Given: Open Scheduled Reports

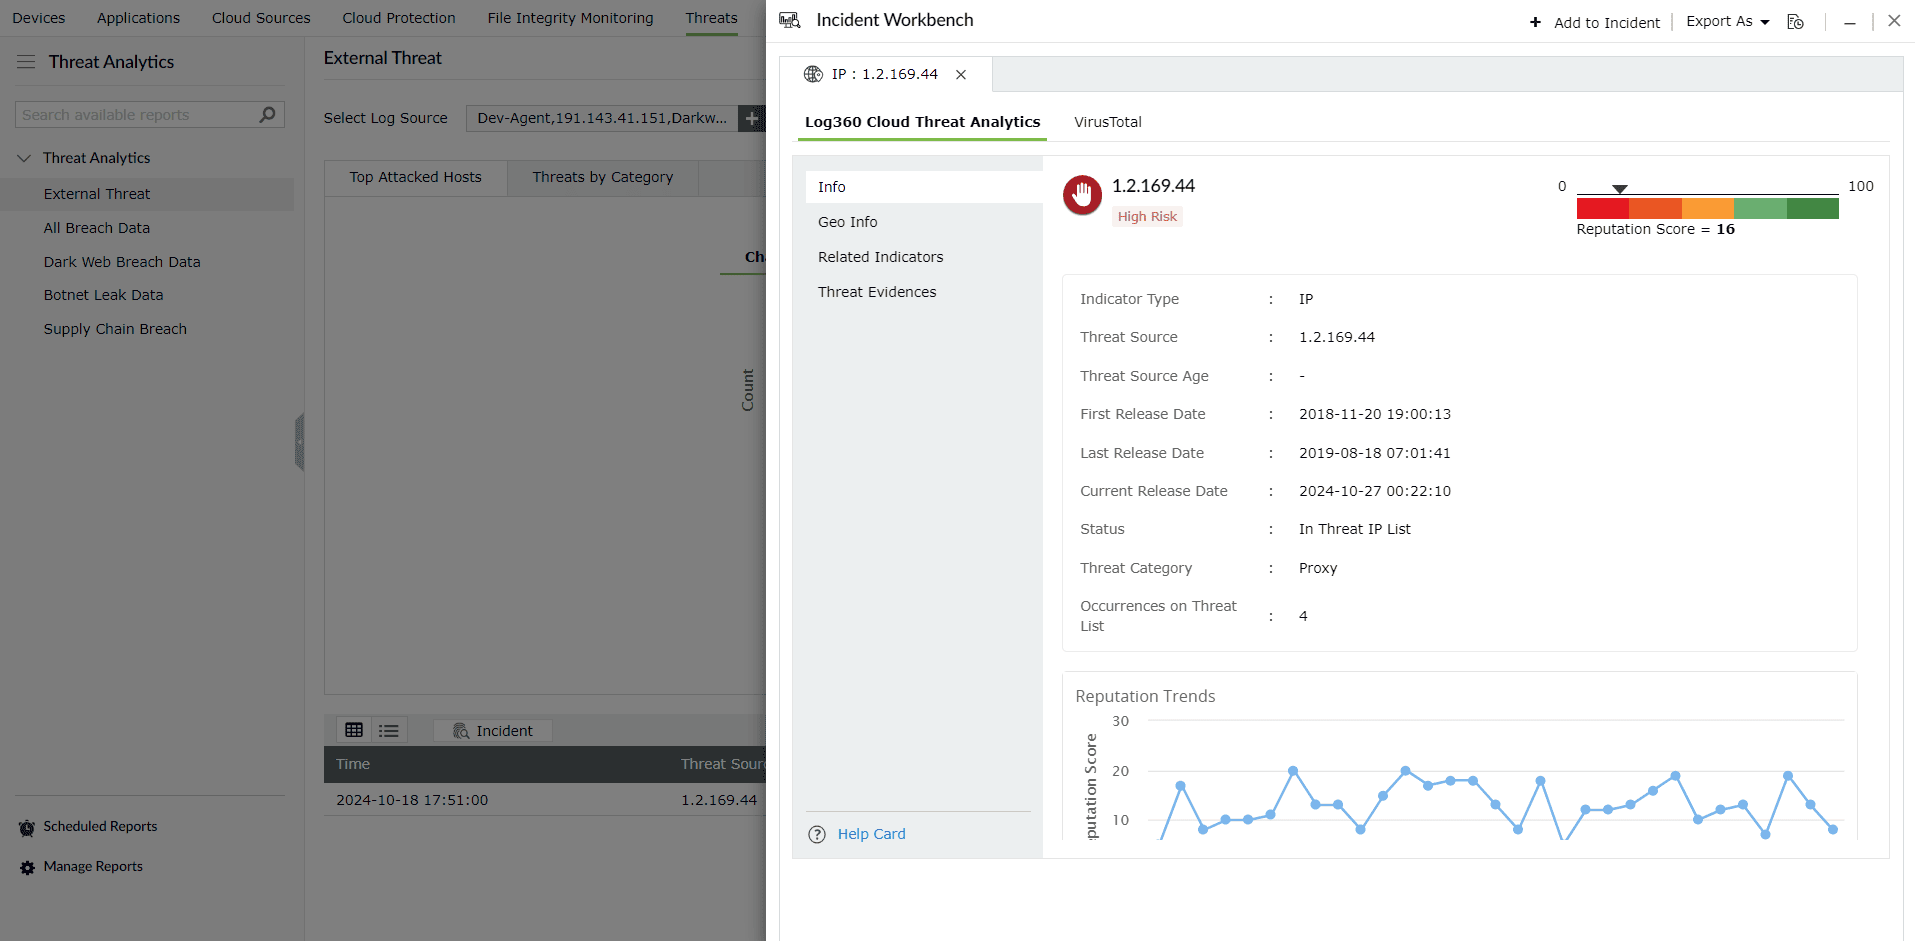Looking at the screenshot, I should (x=100, y=827).
